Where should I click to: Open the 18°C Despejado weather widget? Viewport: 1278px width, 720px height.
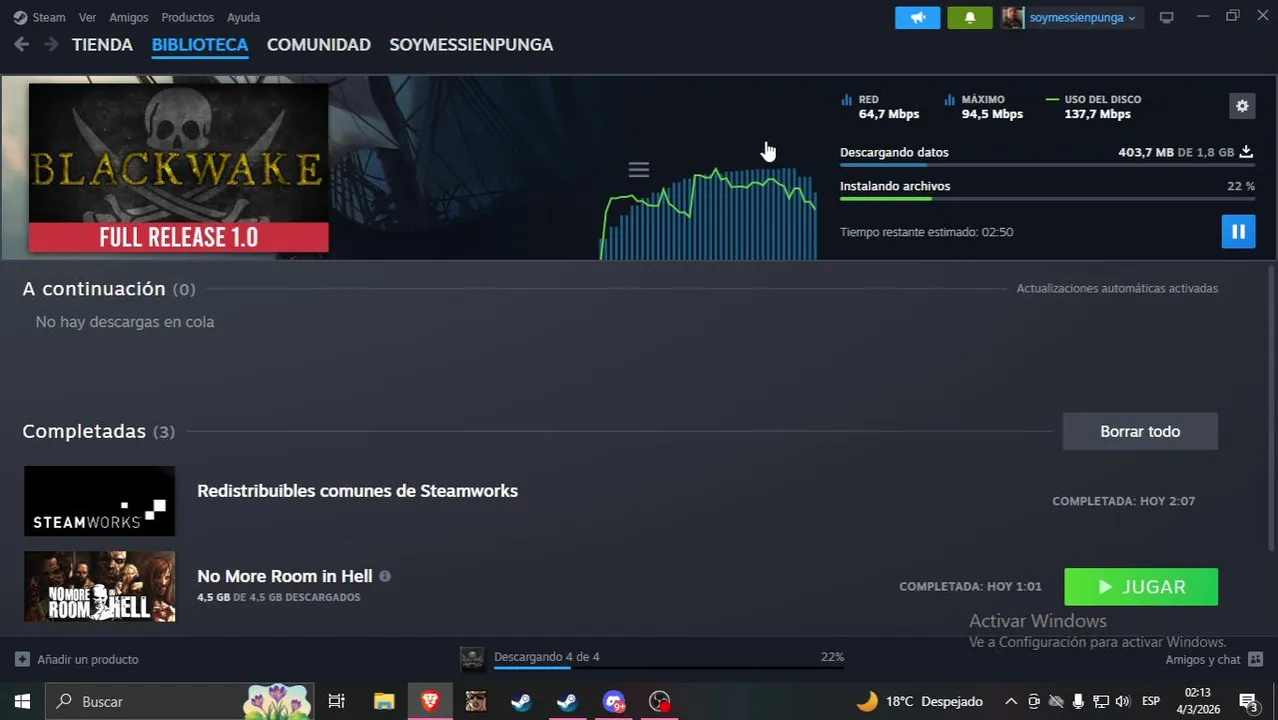click(920, 701)
